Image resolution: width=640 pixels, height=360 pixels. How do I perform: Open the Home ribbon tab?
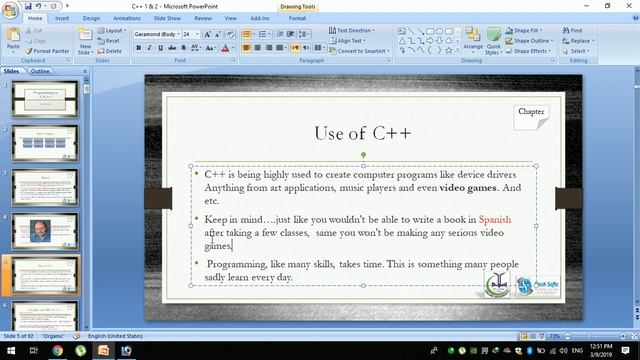(x=35, y=18)
